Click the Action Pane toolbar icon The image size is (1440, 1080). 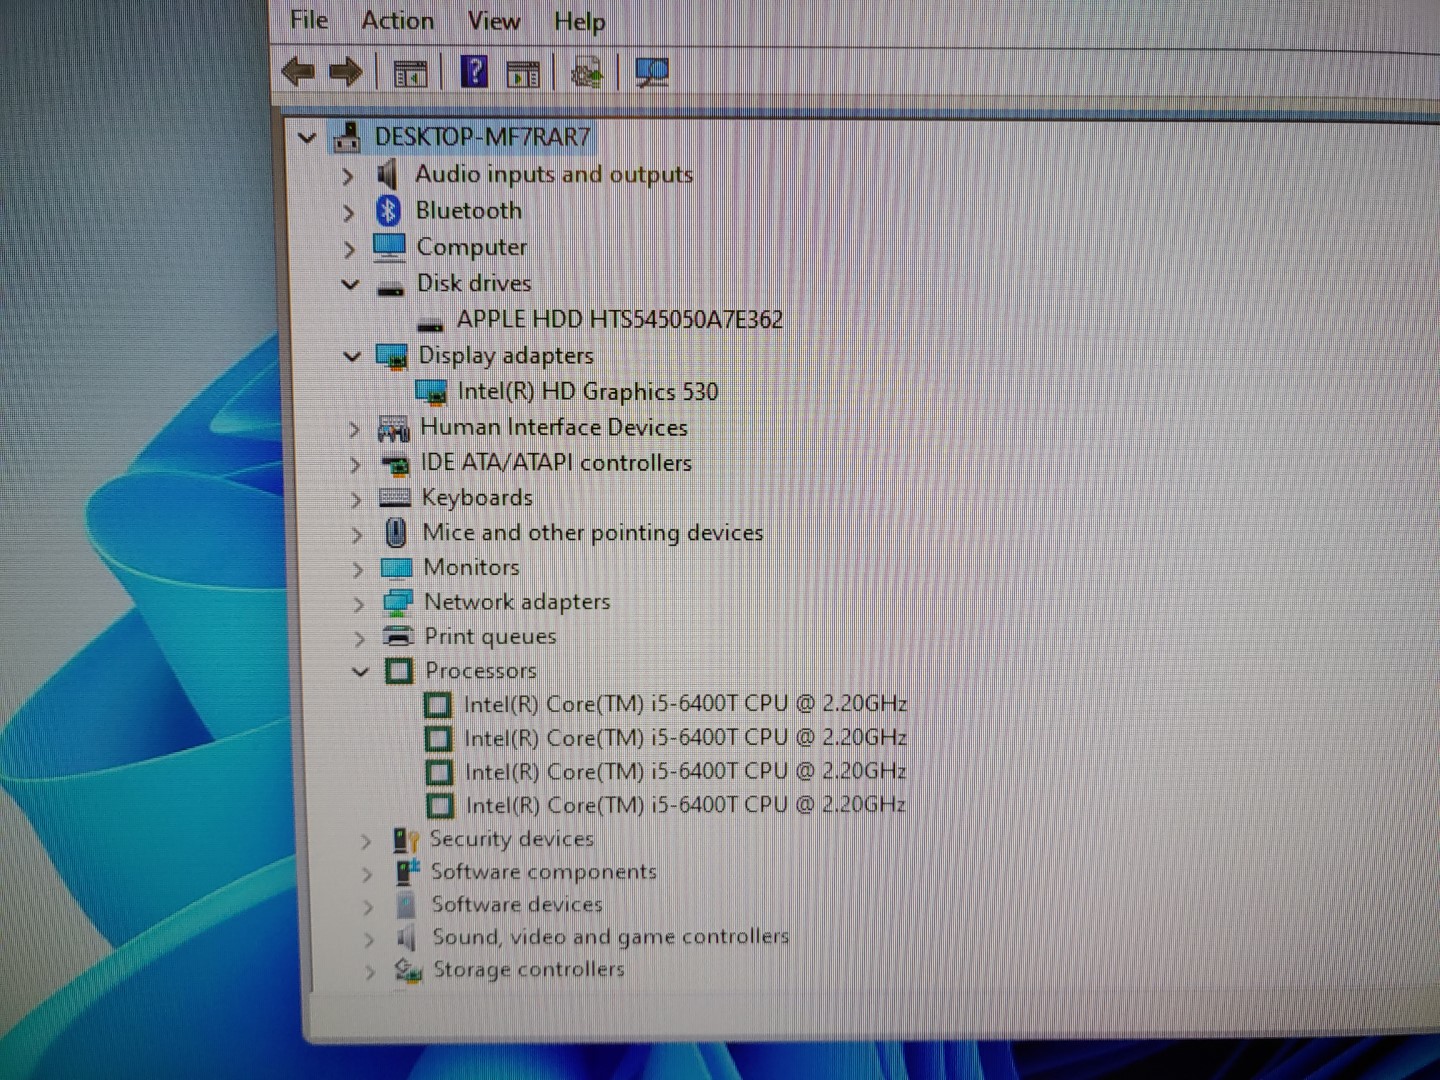click(523, 73)
